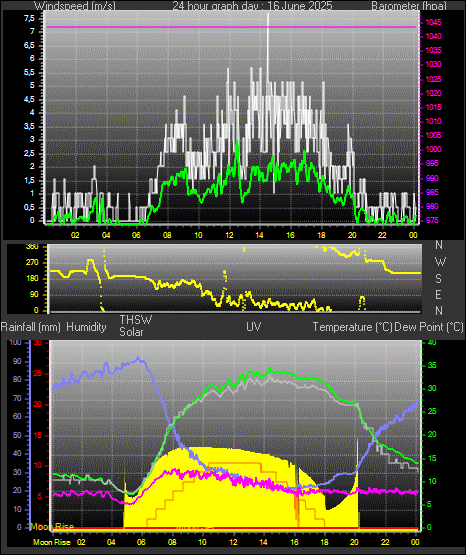Viewport: 466px width, 555px height.
Task: Click the green 'Moon Rise' label below the axis
Action: pos(52,542)
